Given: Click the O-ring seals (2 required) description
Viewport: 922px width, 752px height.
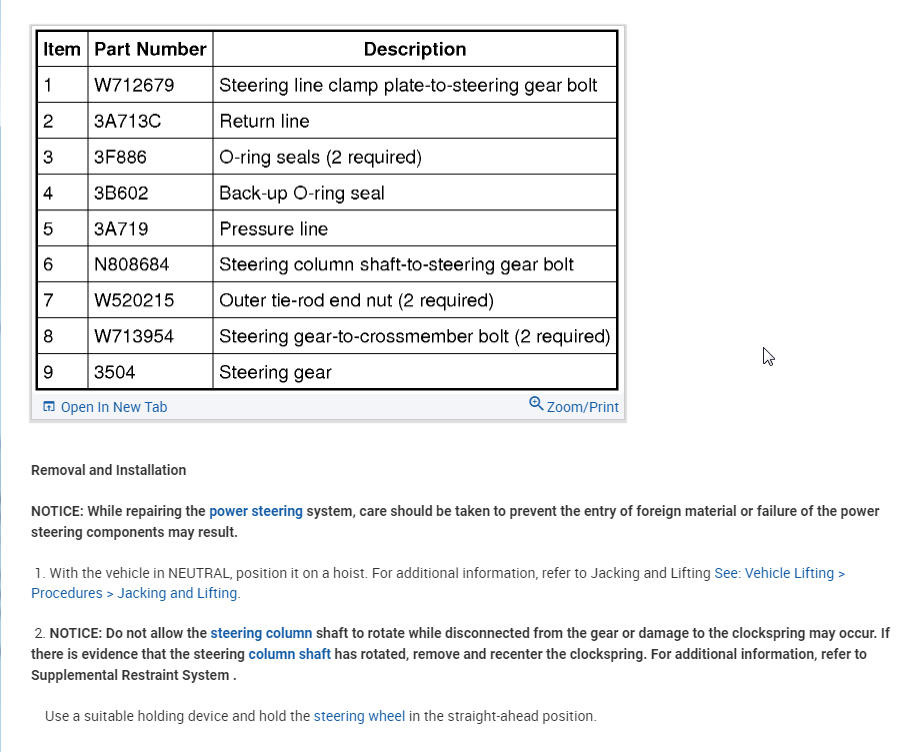Looking at the screenshot, I should tap(320, 157).
